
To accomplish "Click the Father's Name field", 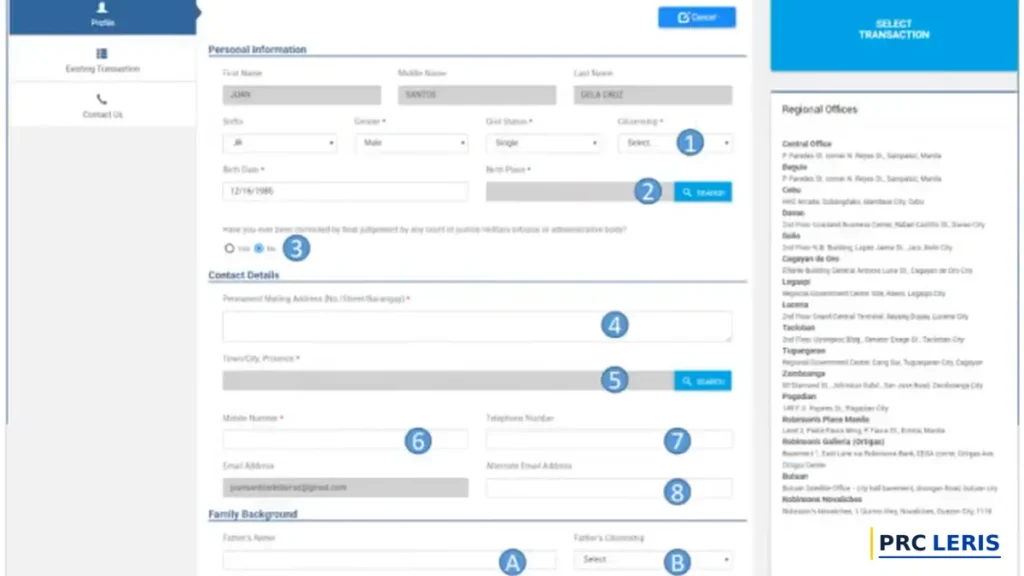I will (x=389, y=560).
